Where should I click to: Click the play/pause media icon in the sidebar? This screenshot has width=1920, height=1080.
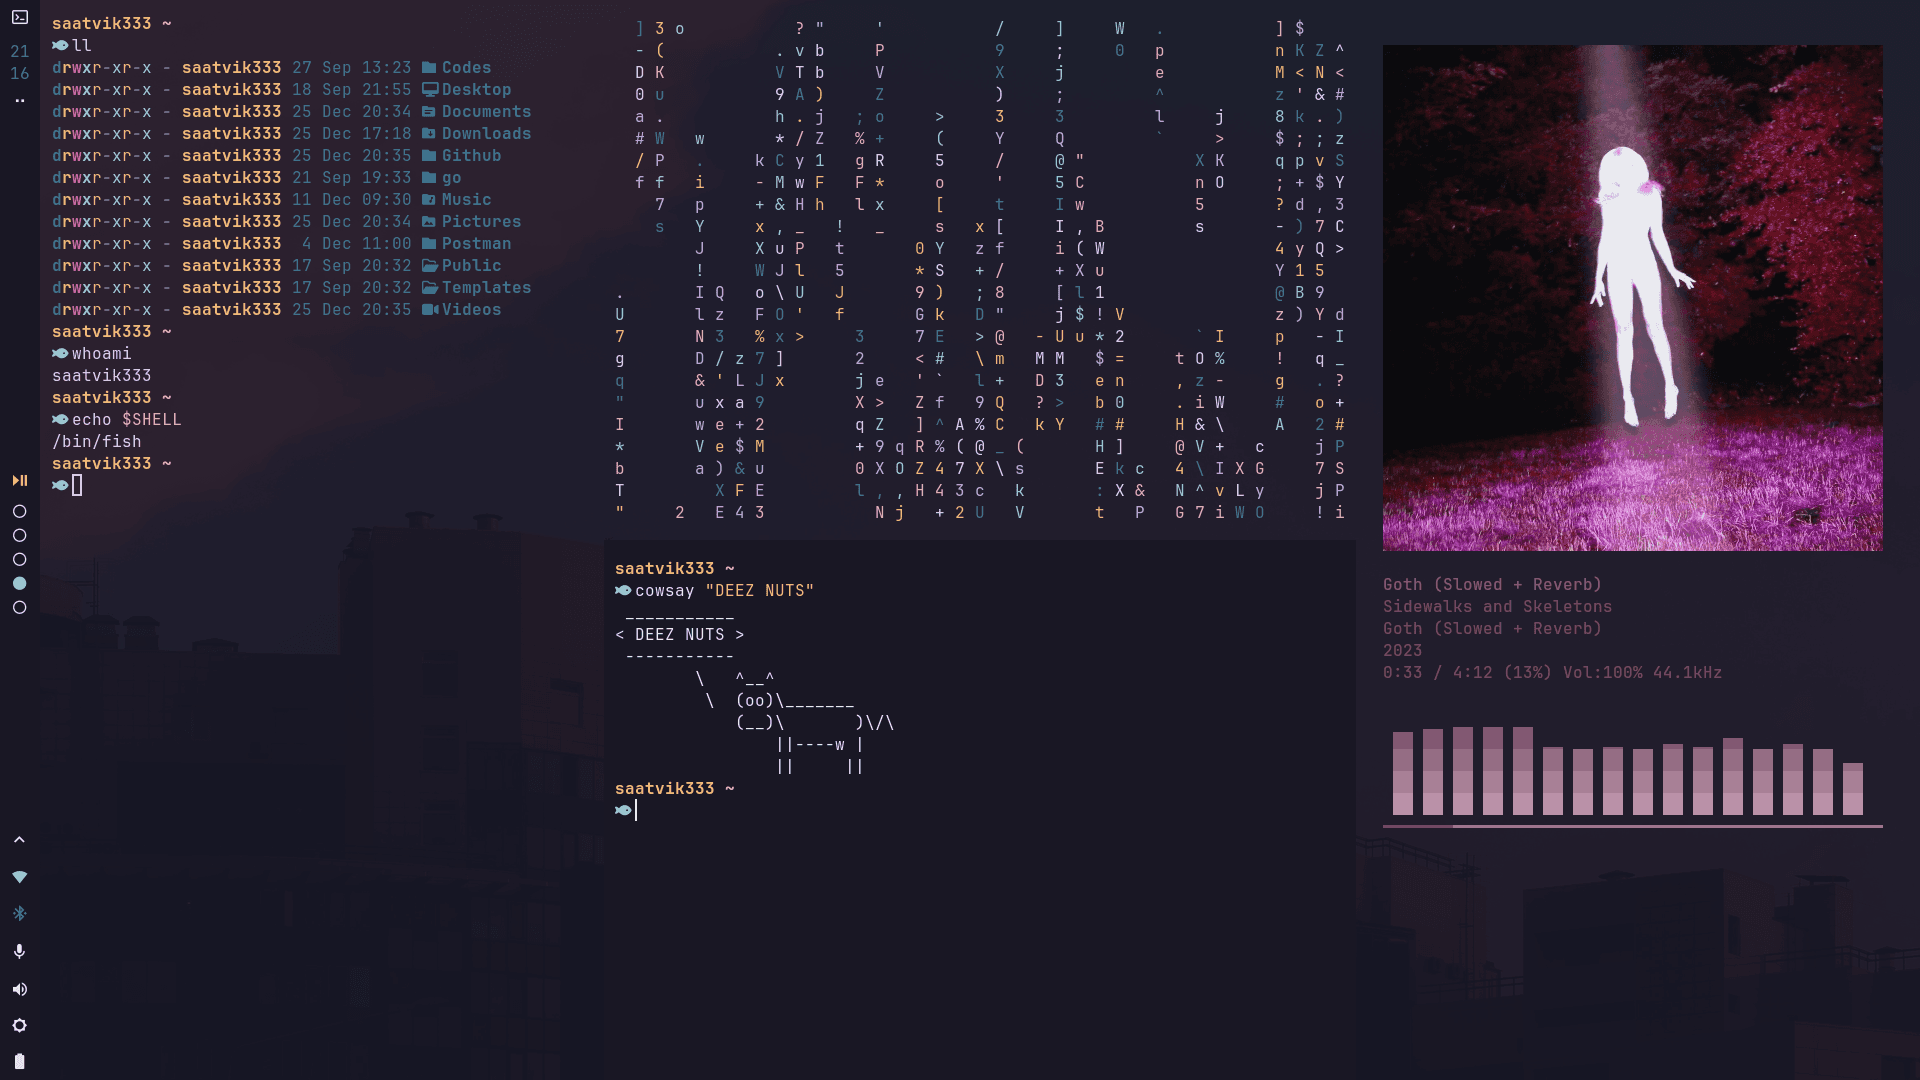[x=20, y=481]
